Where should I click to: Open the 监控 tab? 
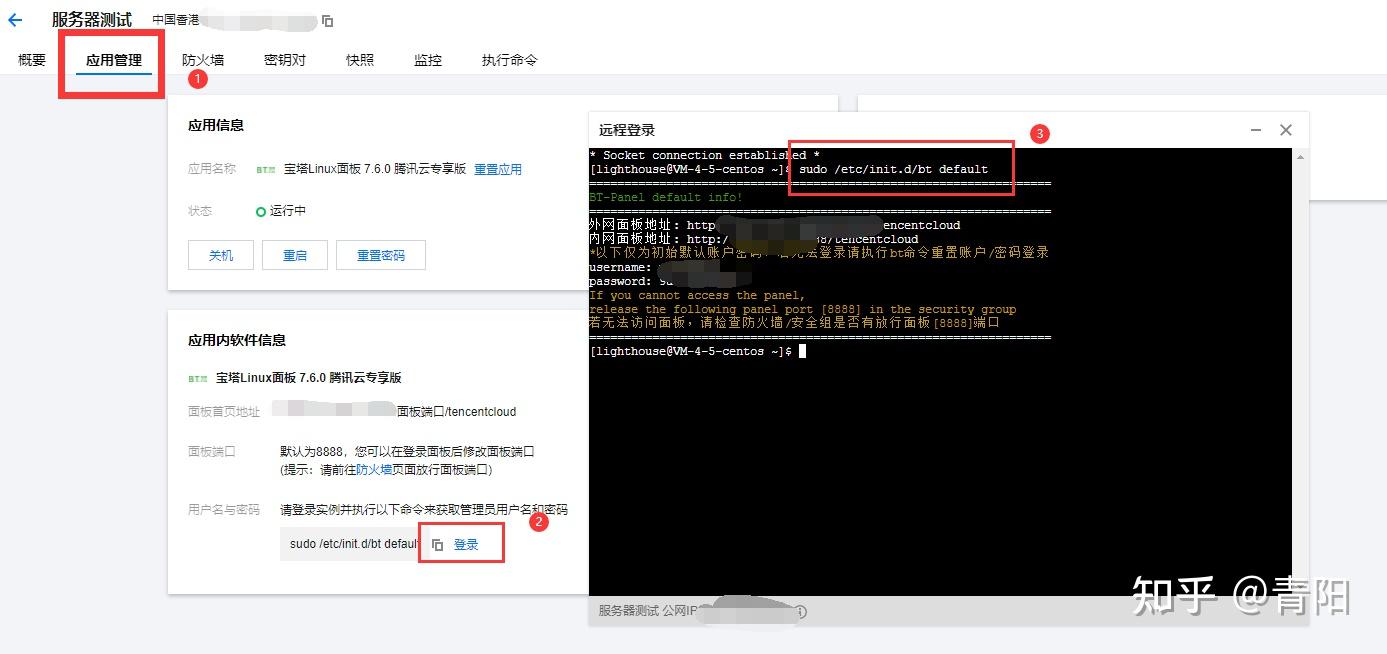pos(428,60)
